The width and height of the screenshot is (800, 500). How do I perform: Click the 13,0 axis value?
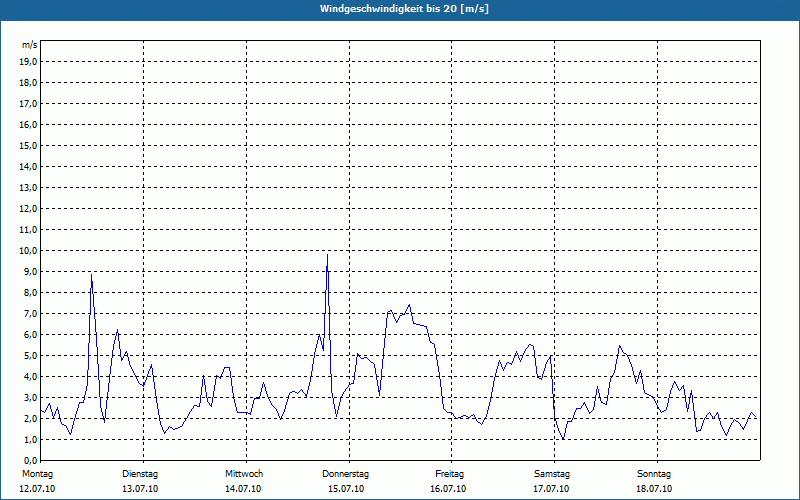point(29,188)
